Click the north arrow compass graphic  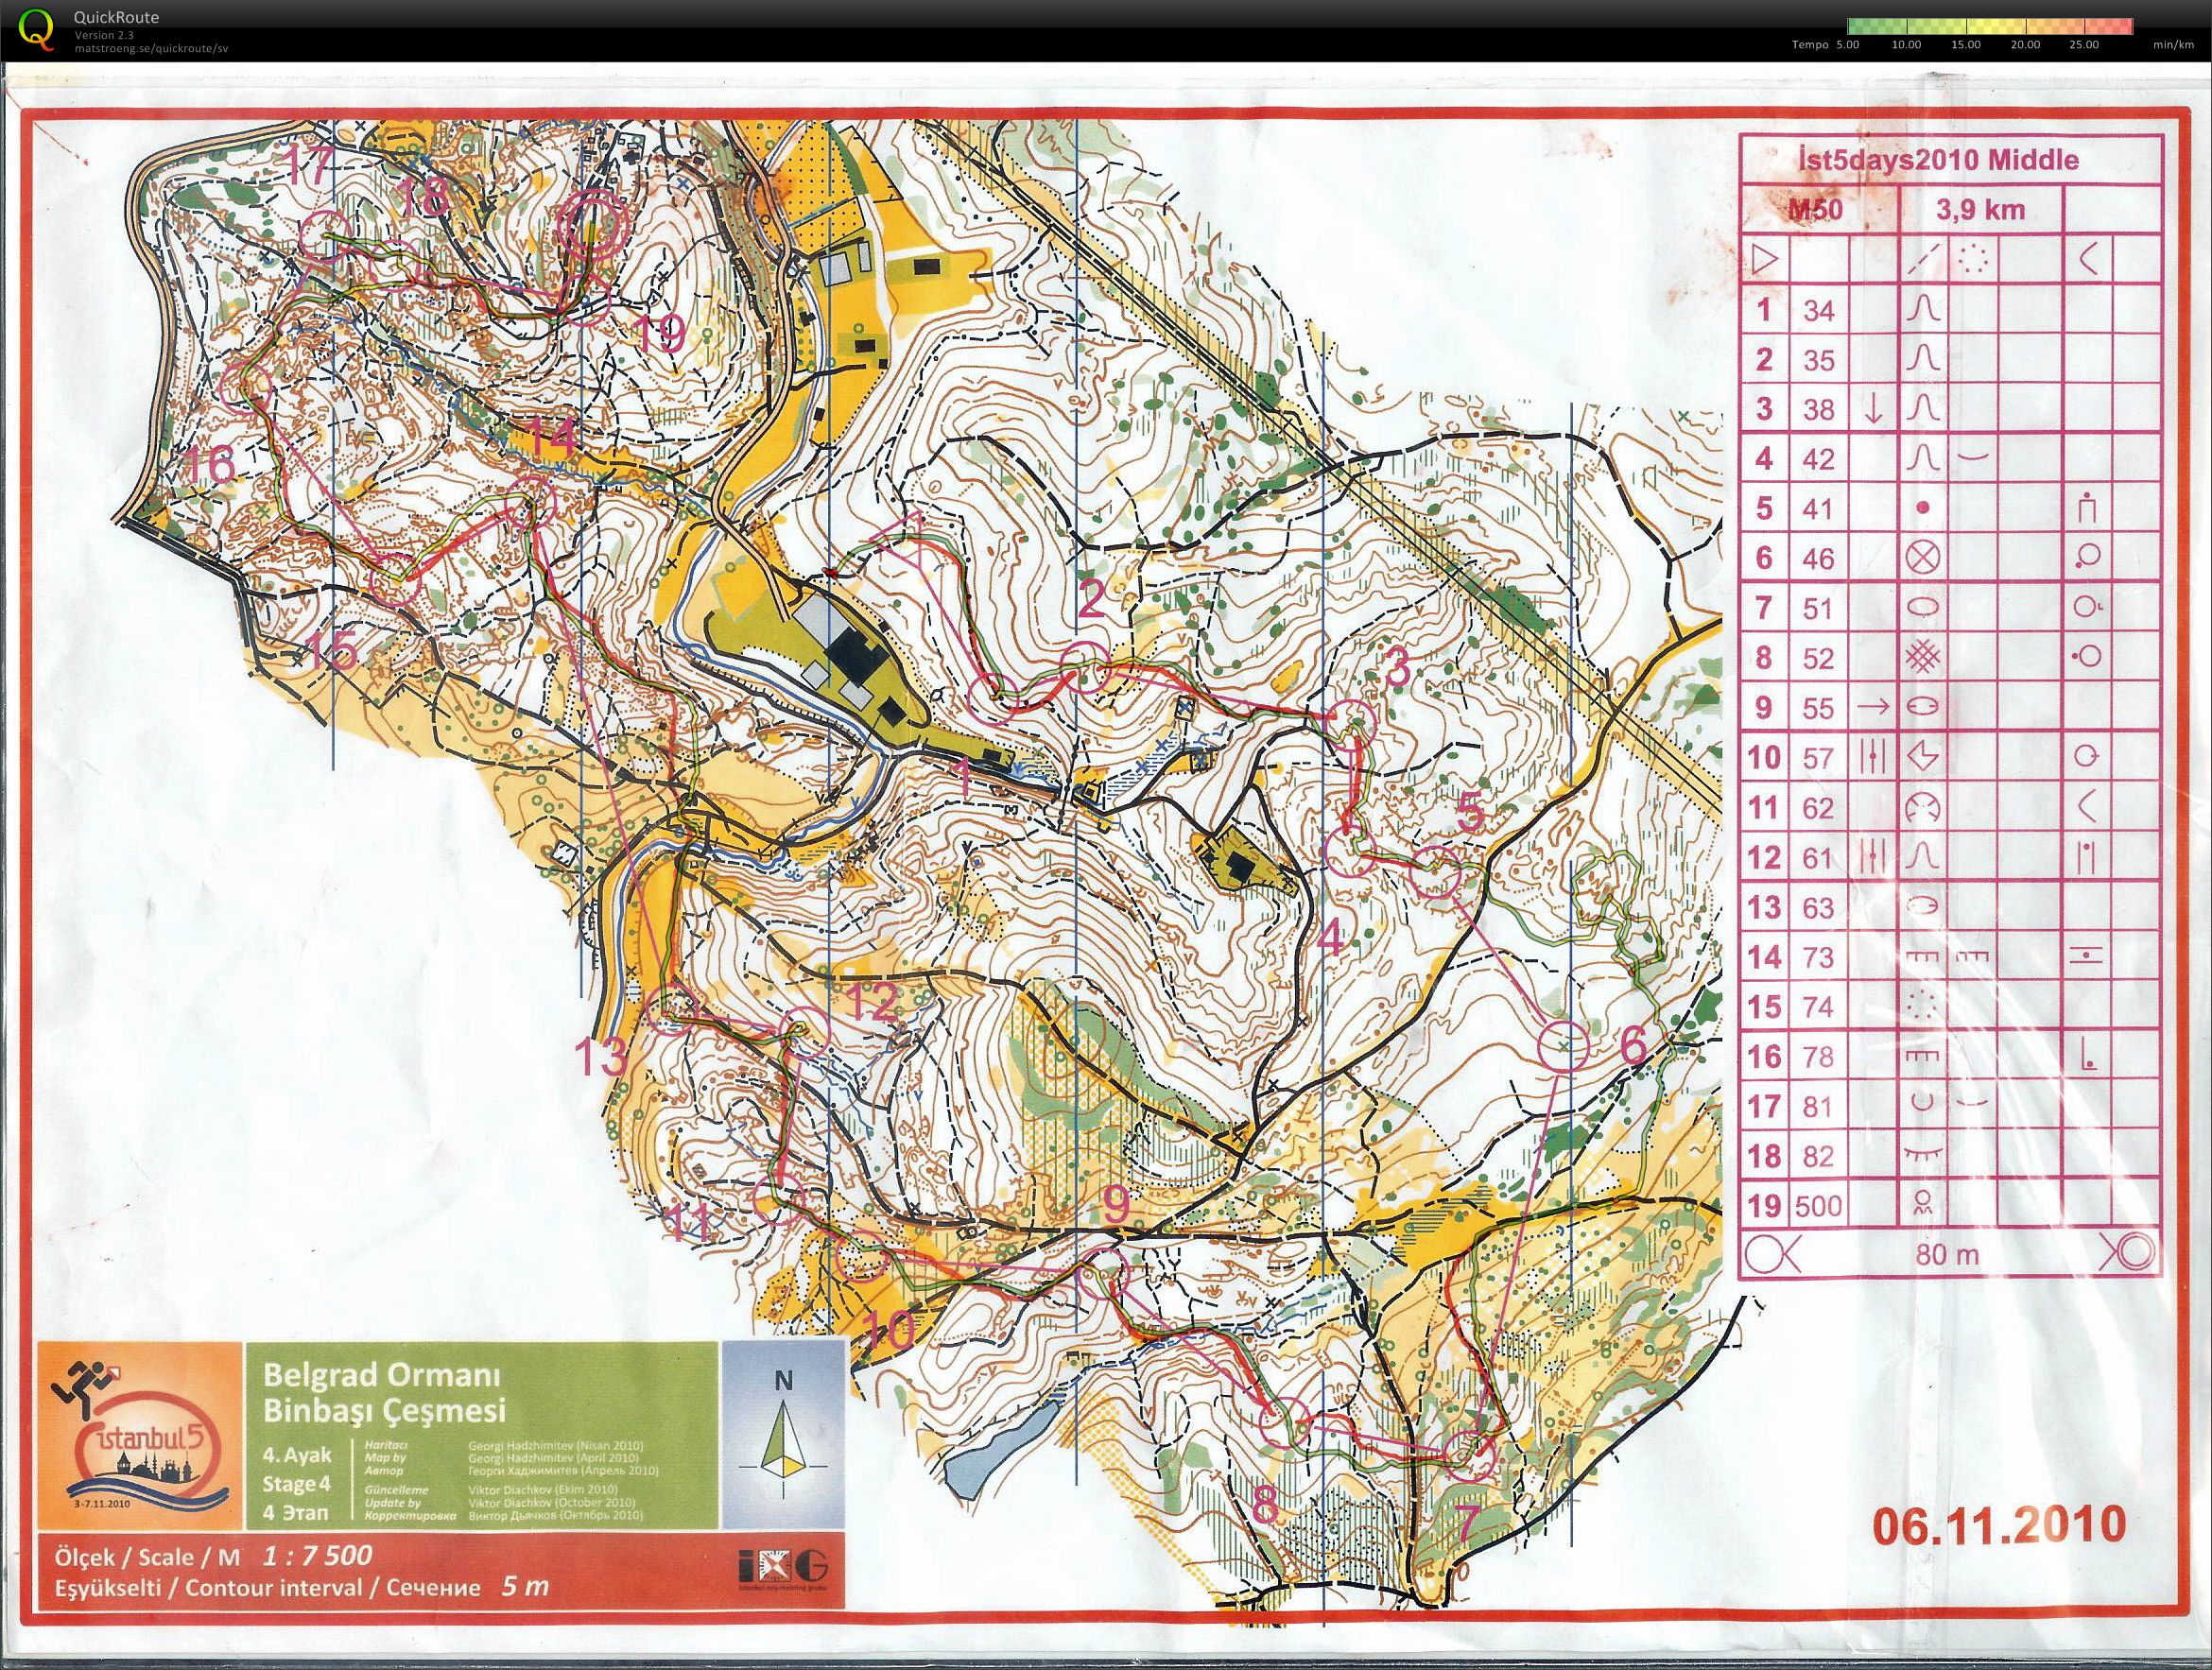pyautogui.click(x=783, y=1436)
